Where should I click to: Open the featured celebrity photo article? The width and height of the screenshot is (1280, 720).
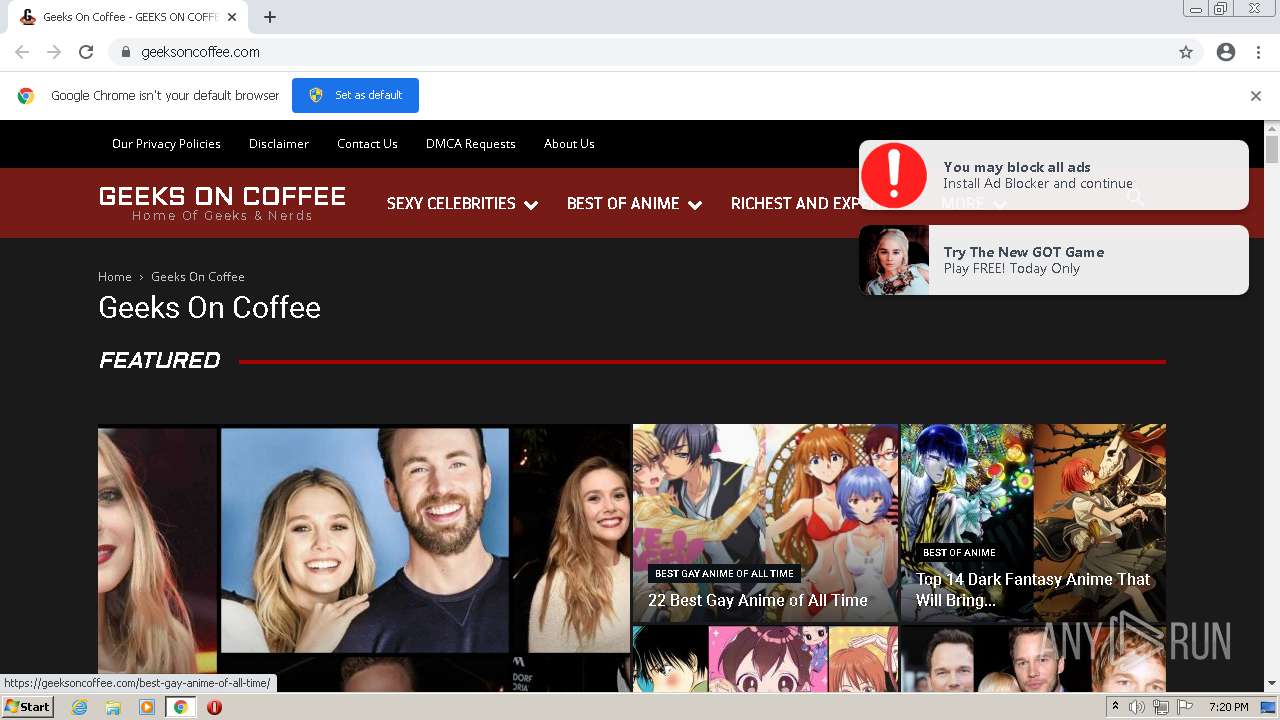point(364,558)
